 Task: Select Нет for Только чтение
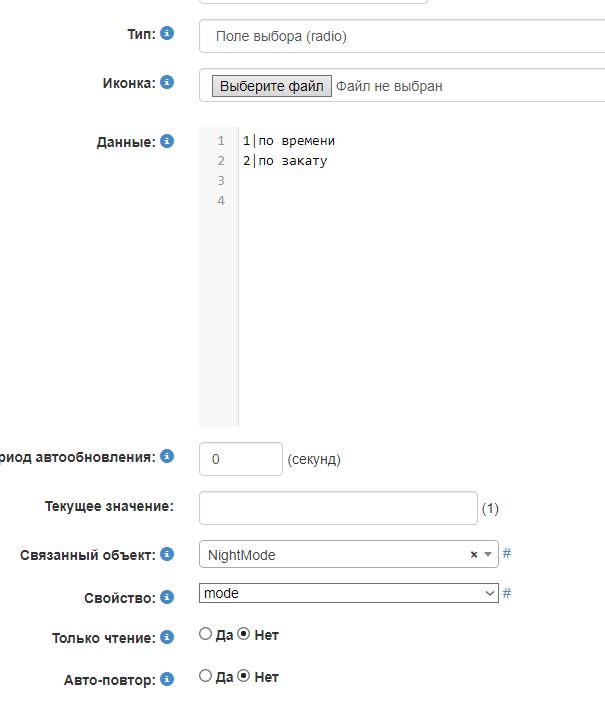pyautogui.click(x=243, y=634)
